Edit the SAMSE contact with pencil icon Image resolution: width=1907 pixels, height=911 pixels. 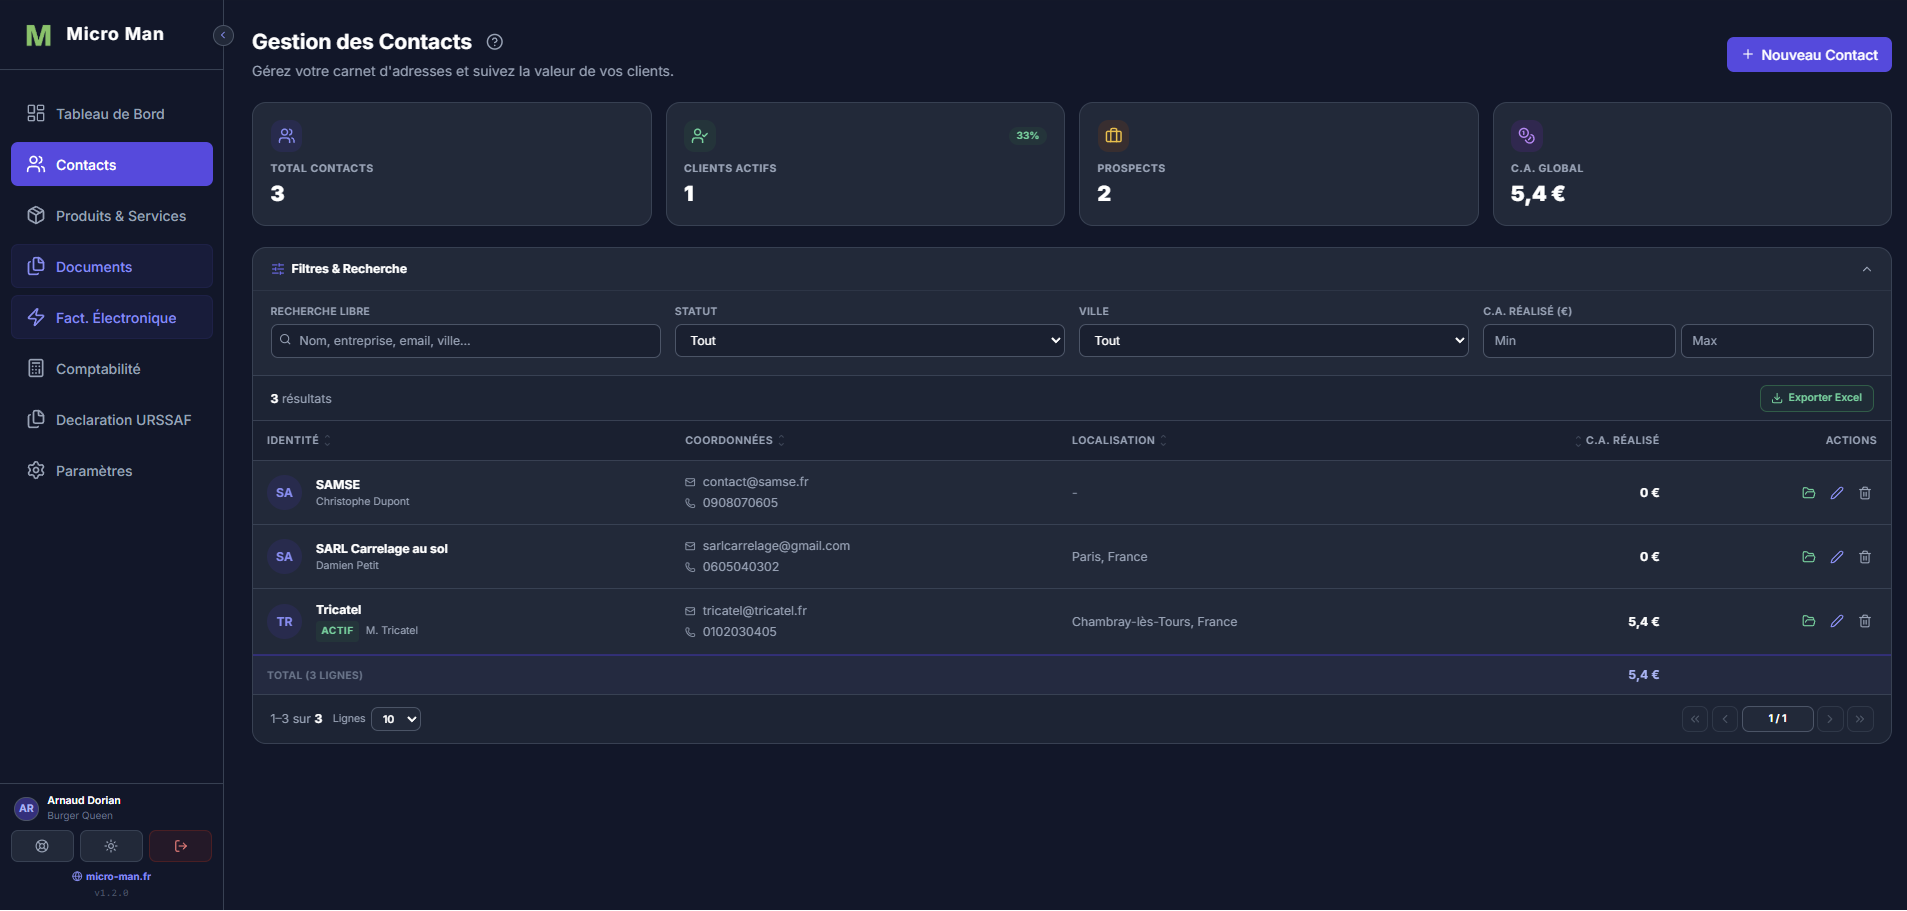pos(1836,493)
